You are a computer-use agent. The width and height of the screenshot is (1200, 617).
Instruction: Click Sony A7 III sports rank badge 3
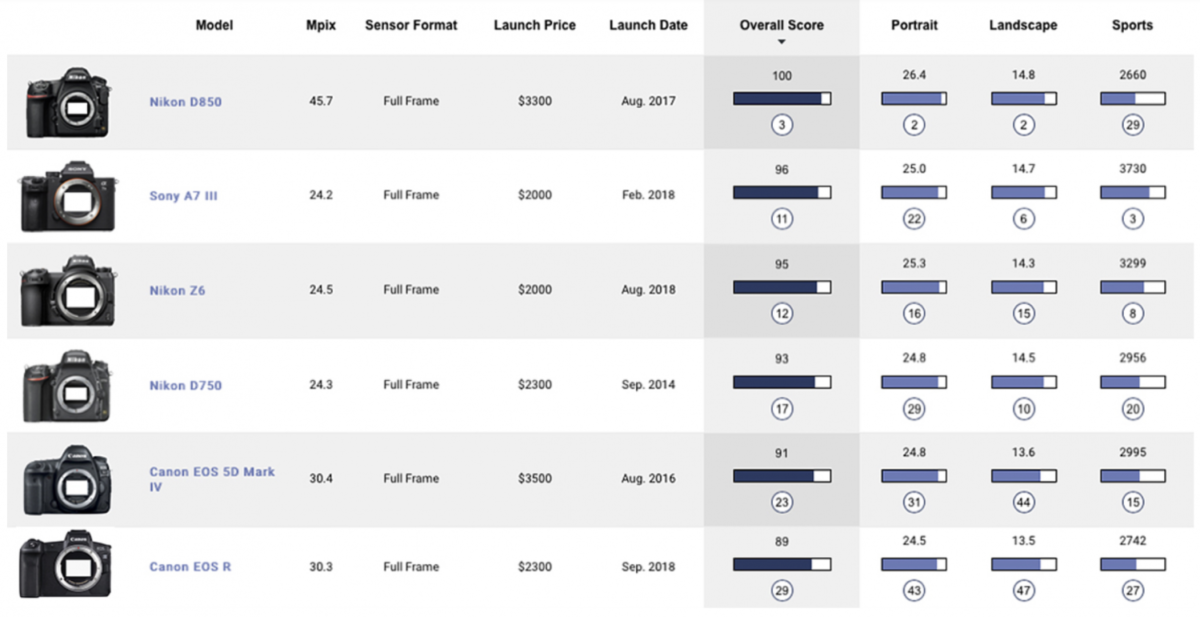click(1133, 219)
